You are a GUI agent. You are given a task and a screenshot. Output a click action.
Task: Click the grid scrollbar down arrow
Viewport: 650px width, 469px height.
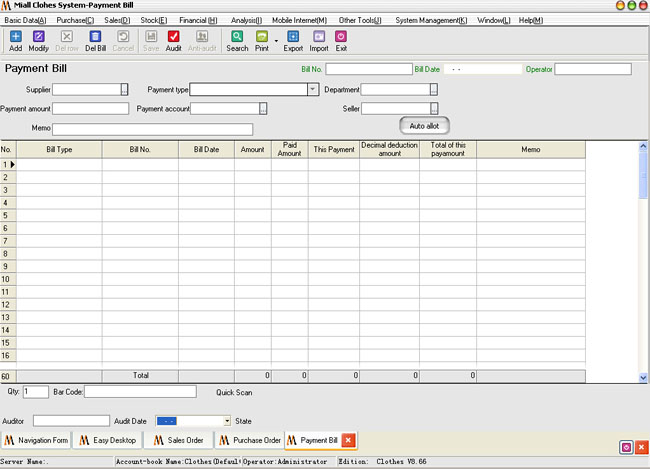(x=643, y=378)
